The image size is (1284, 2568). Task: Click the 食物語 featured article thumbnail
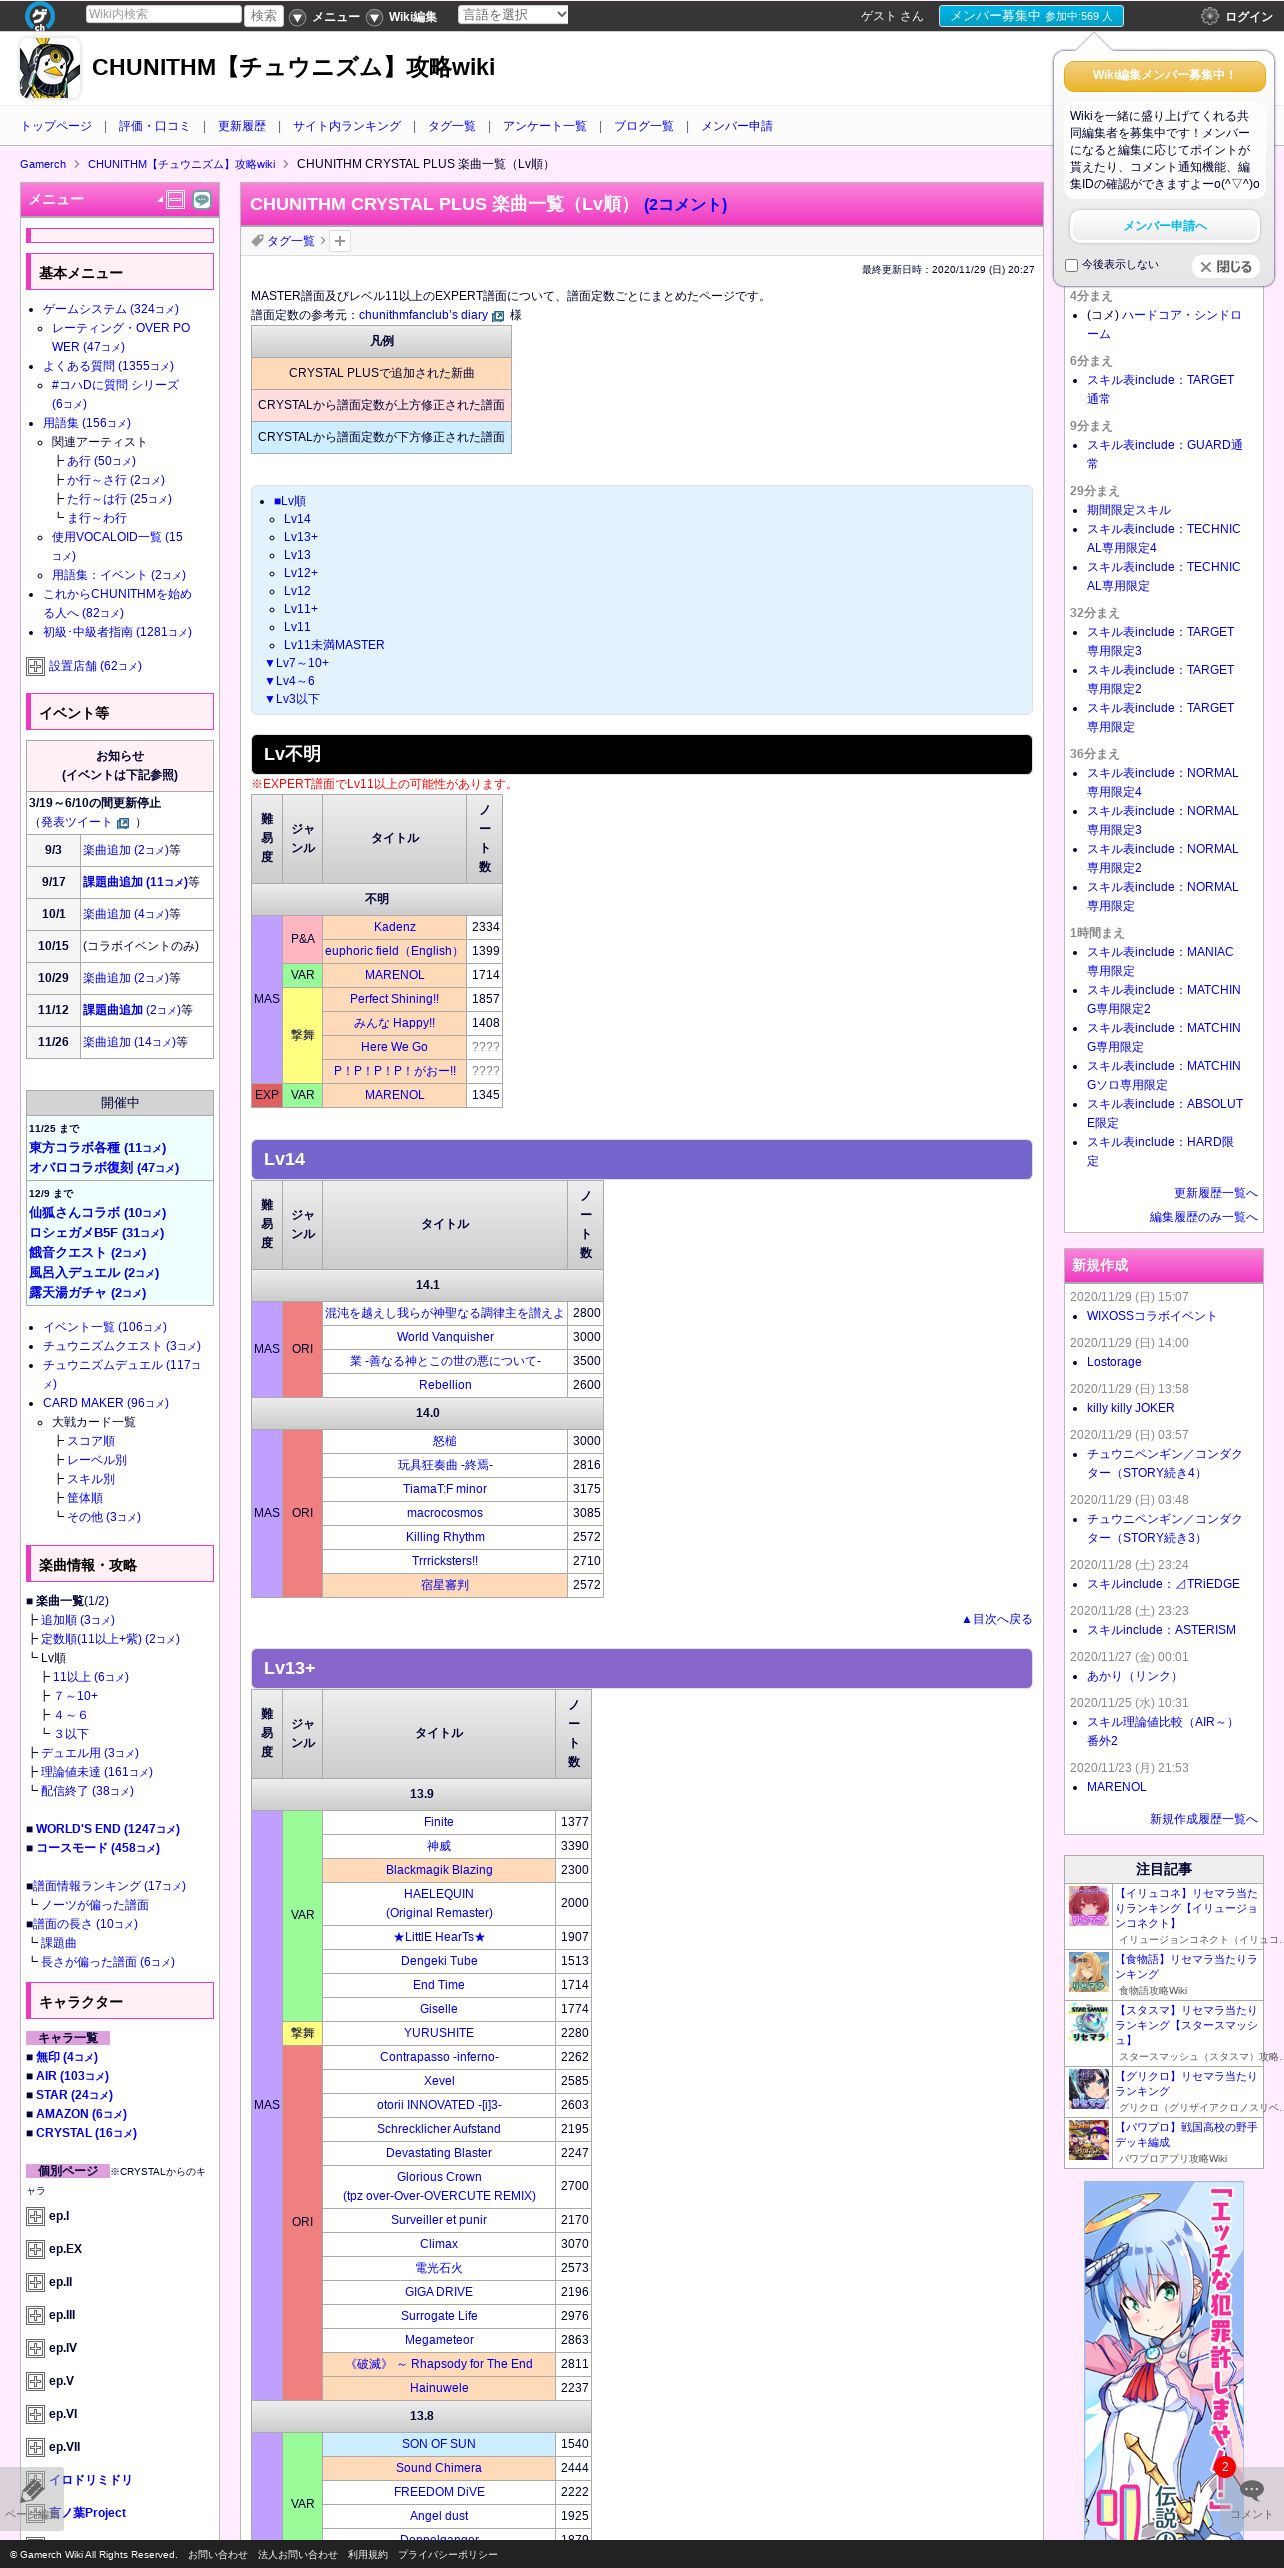(x=1089, y=1972)
